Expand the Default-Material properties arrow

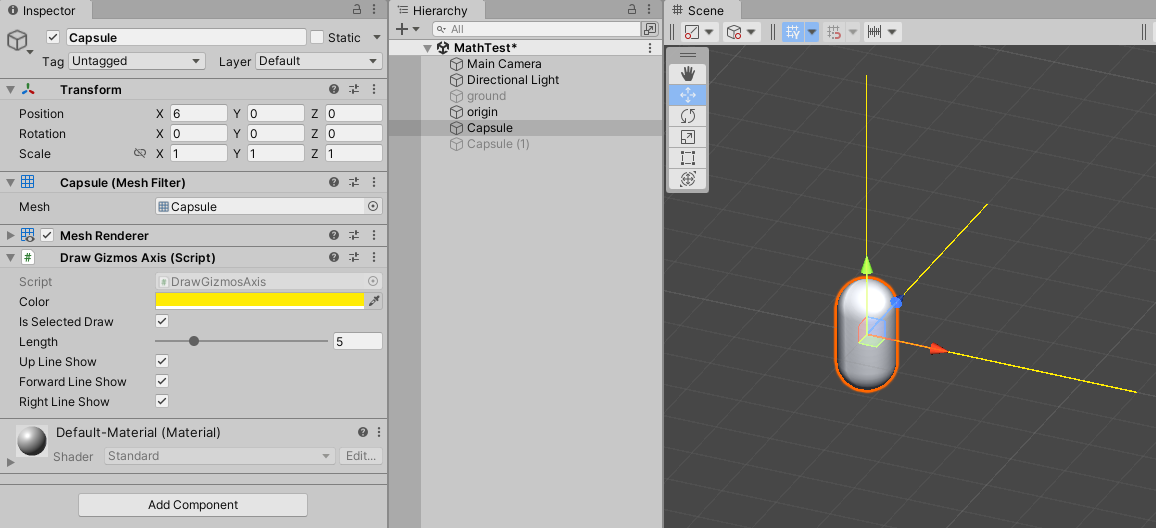coord(10,462)
